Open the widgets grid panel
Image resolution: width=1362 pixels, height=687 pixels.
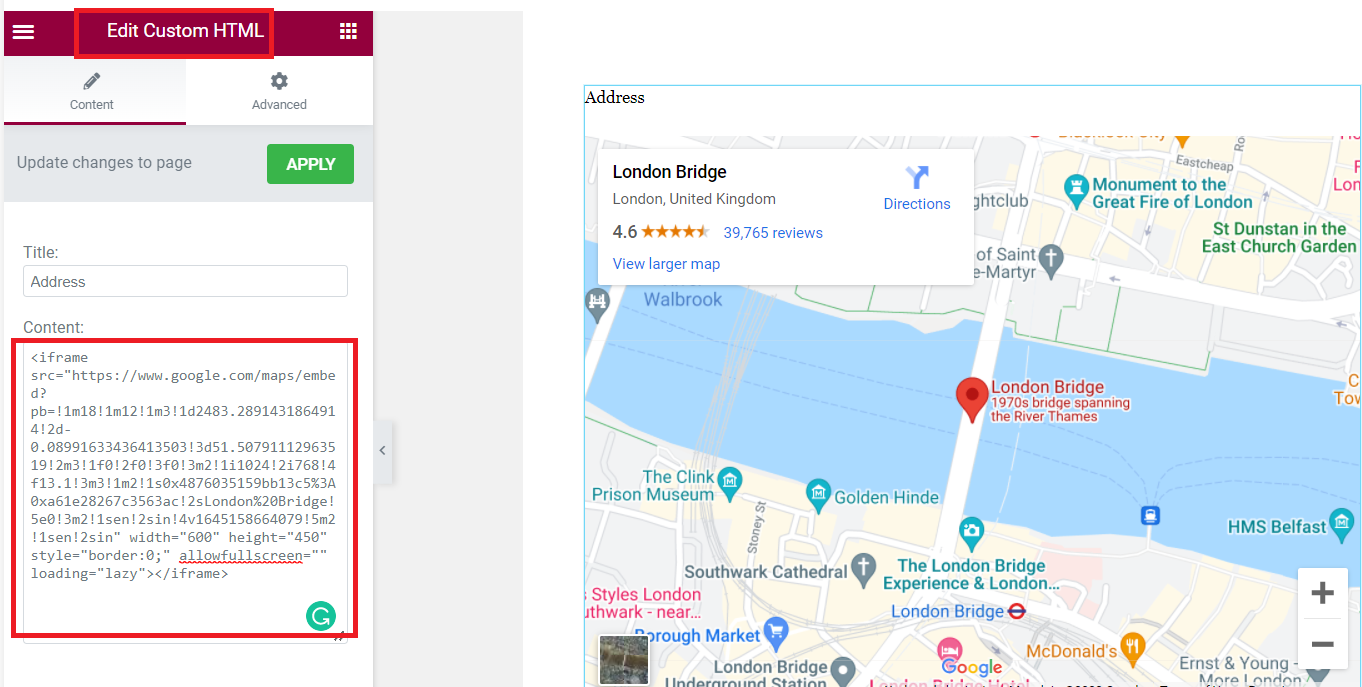348,32
